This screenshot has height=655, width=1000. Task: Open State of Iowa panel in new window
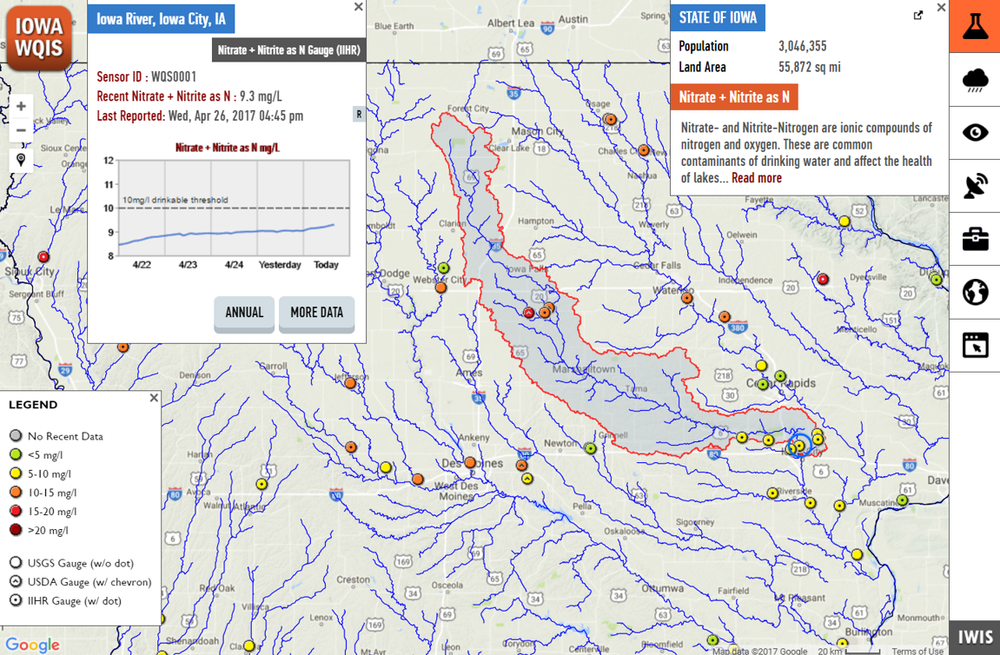click(918, 15)
